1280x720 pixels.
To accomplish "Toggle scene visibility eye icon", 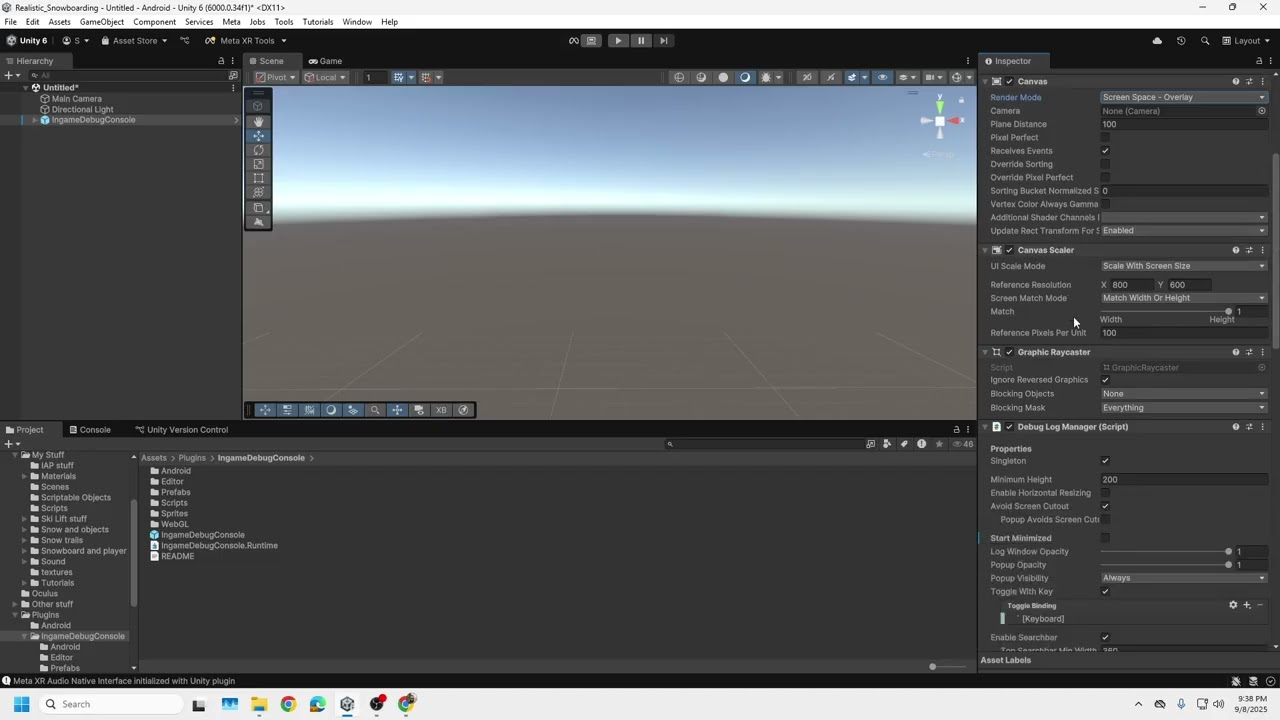I will (x=882, y=77).
